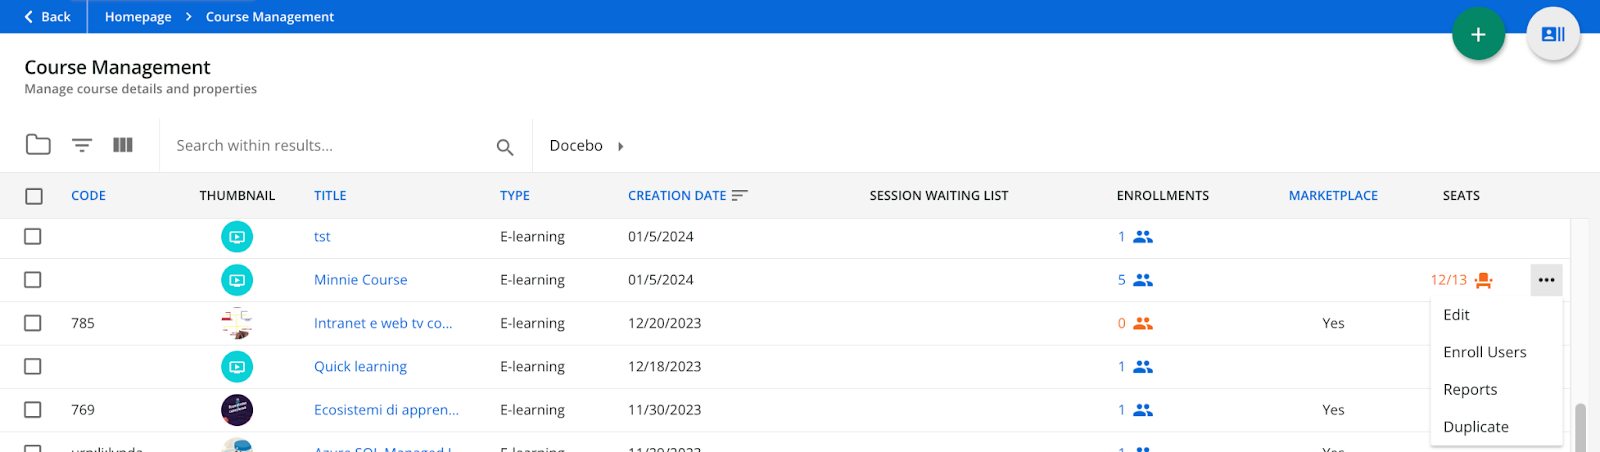Open the Minnie Course ellipsis actions menu
This screenshot has height=452, width=1600.
1546,280
